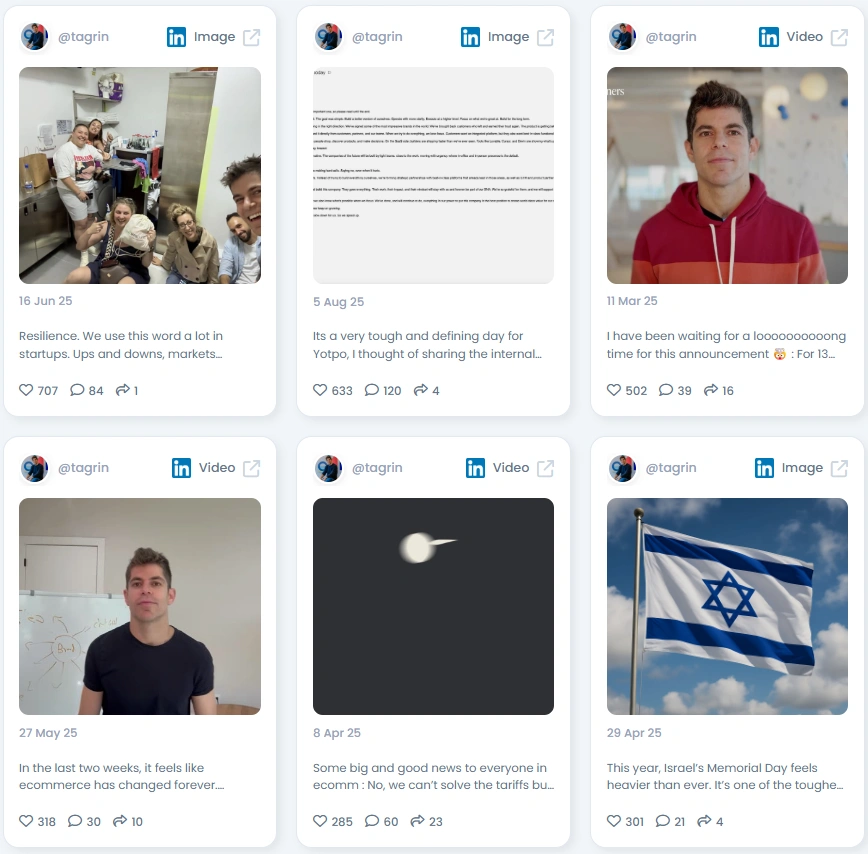The image size is (868, 854).
Task: Click share icon showing 16 shares
Action: [711, 390]
